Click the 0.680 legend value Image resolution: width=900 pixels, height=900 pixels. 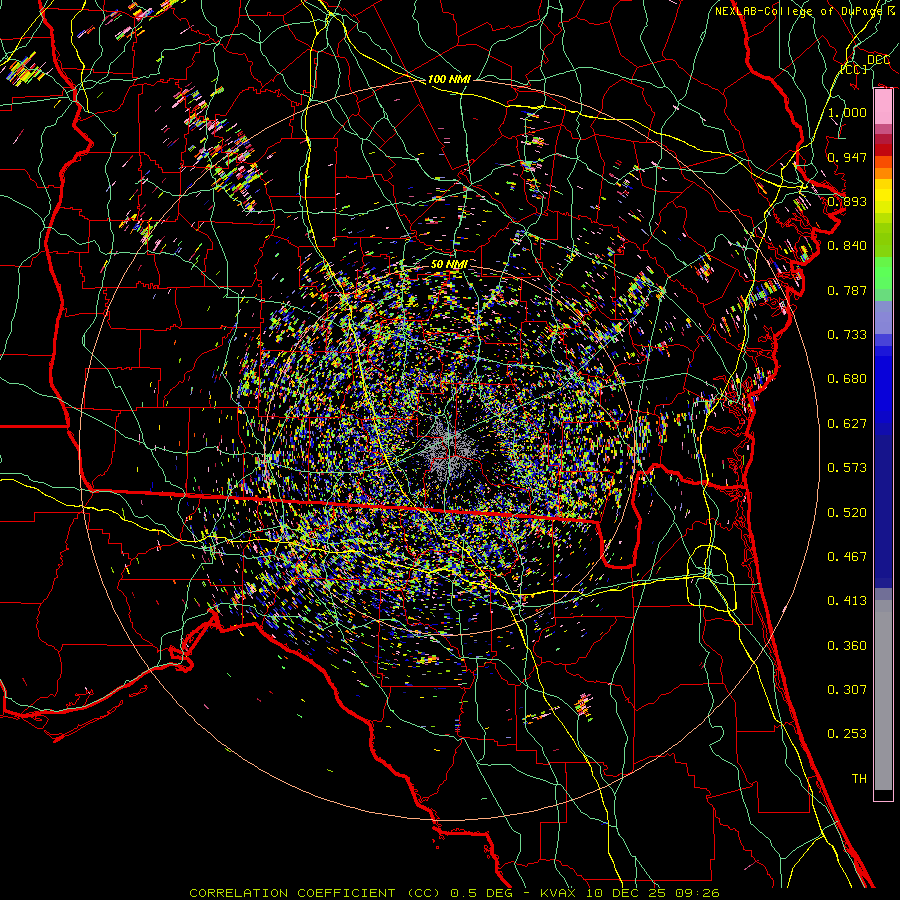point(847,379)
